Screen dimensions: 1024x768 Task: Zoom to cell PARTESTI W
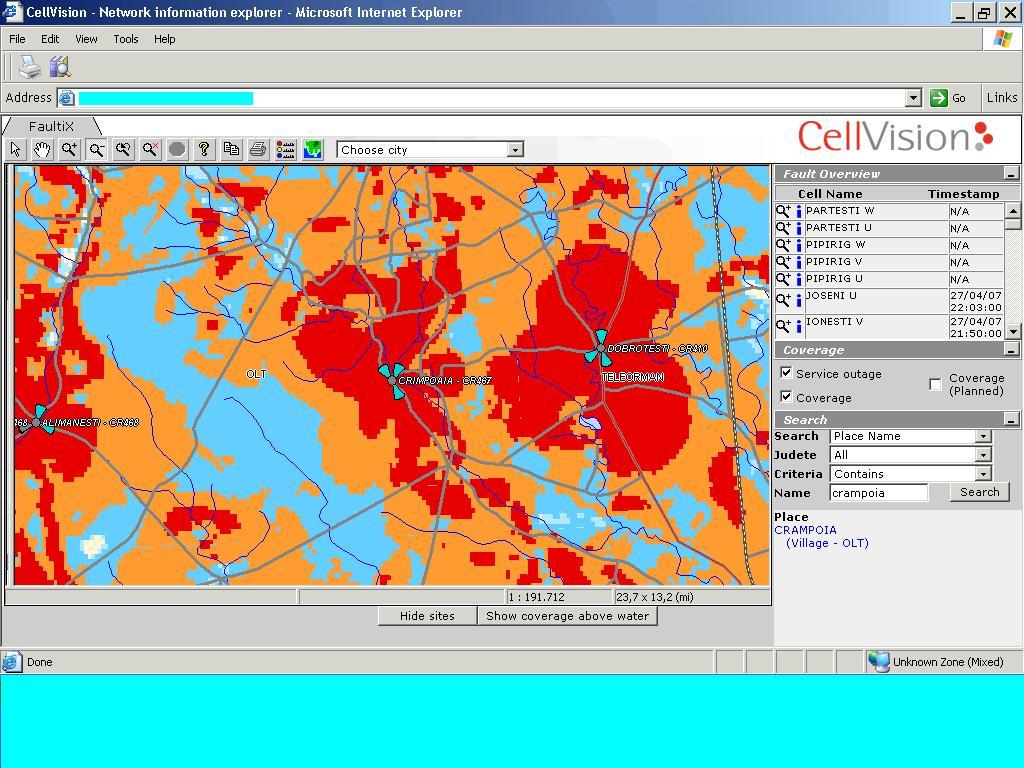tap(783, 211)
